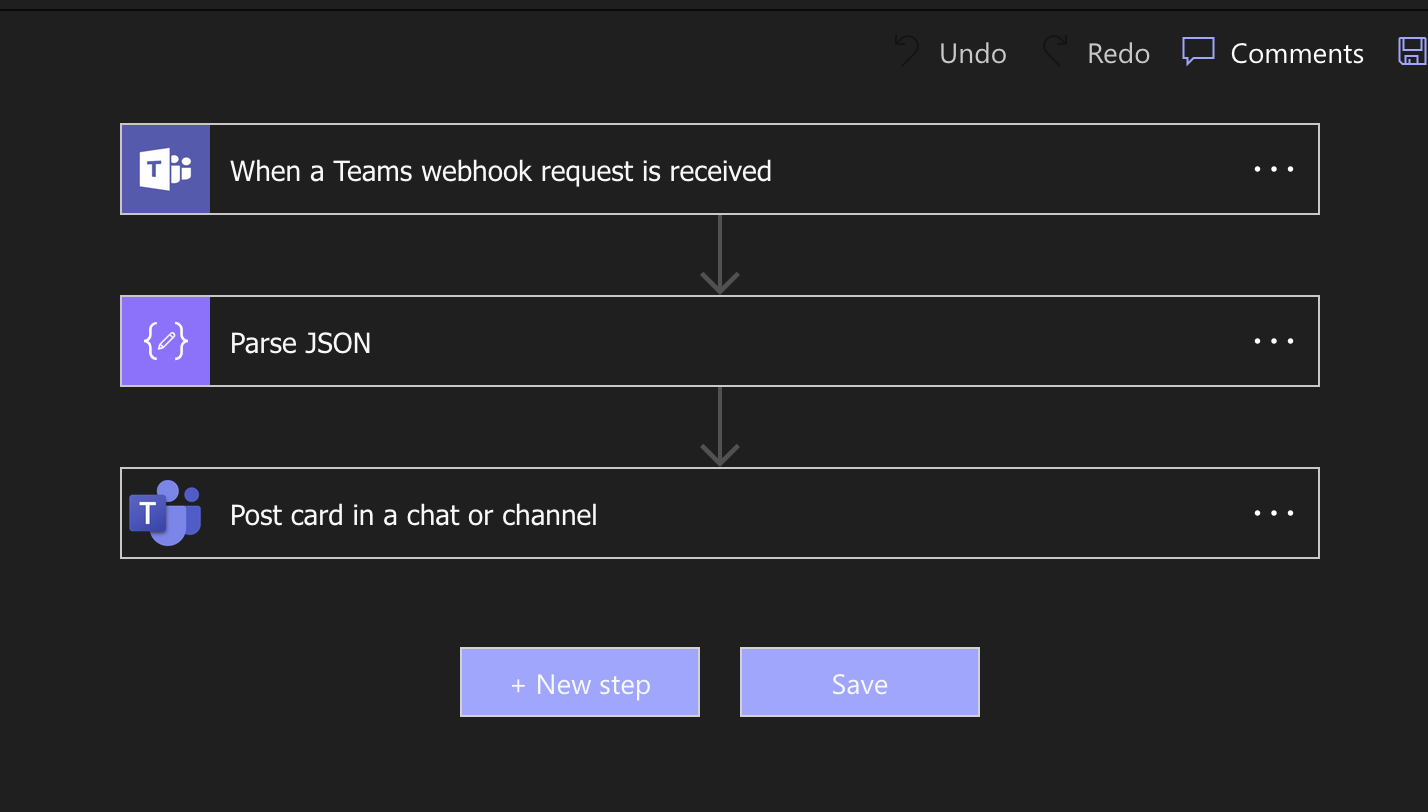This screenshot has height=812, width=1428.
Task: Click the Parse JSON curly-brace icon
Action: point(166,341)
